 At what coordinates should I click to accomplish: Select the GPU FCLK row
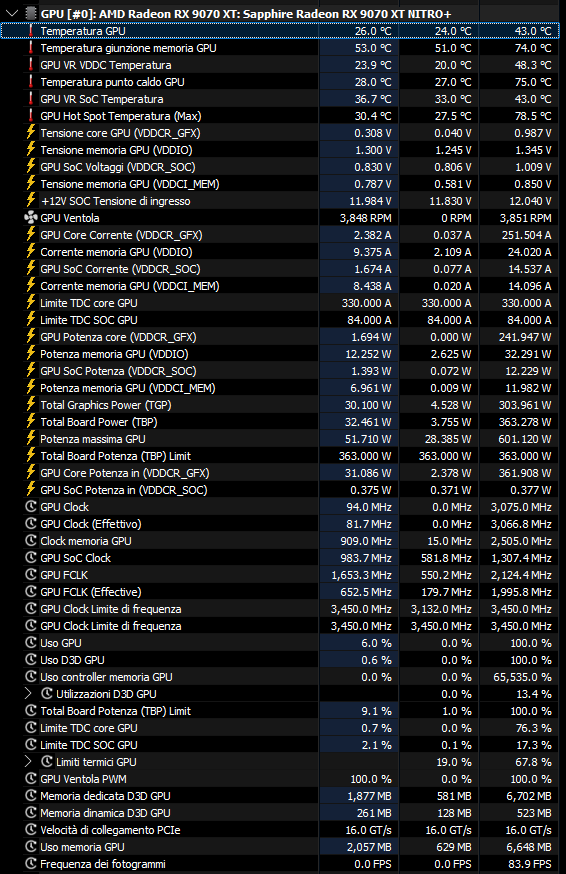(x=280, y=575)
